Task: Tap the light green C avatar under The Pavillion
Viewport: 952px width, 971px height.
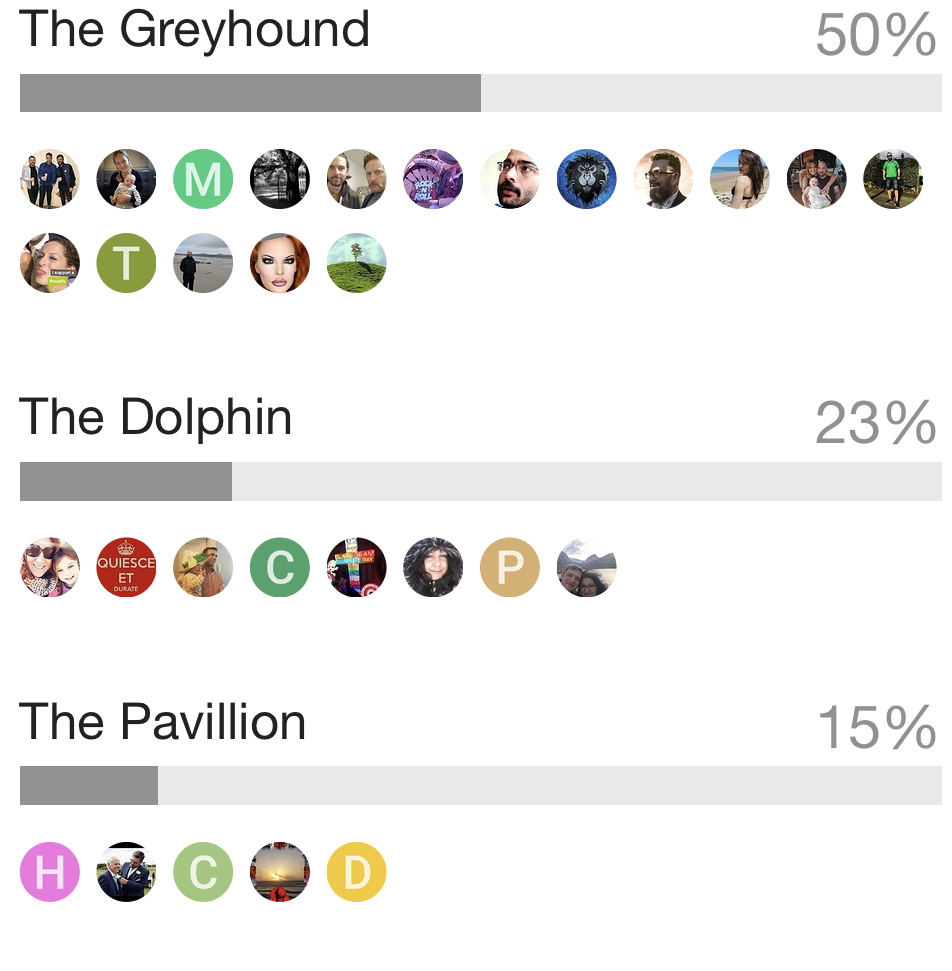Action: [x=203, y=872]
